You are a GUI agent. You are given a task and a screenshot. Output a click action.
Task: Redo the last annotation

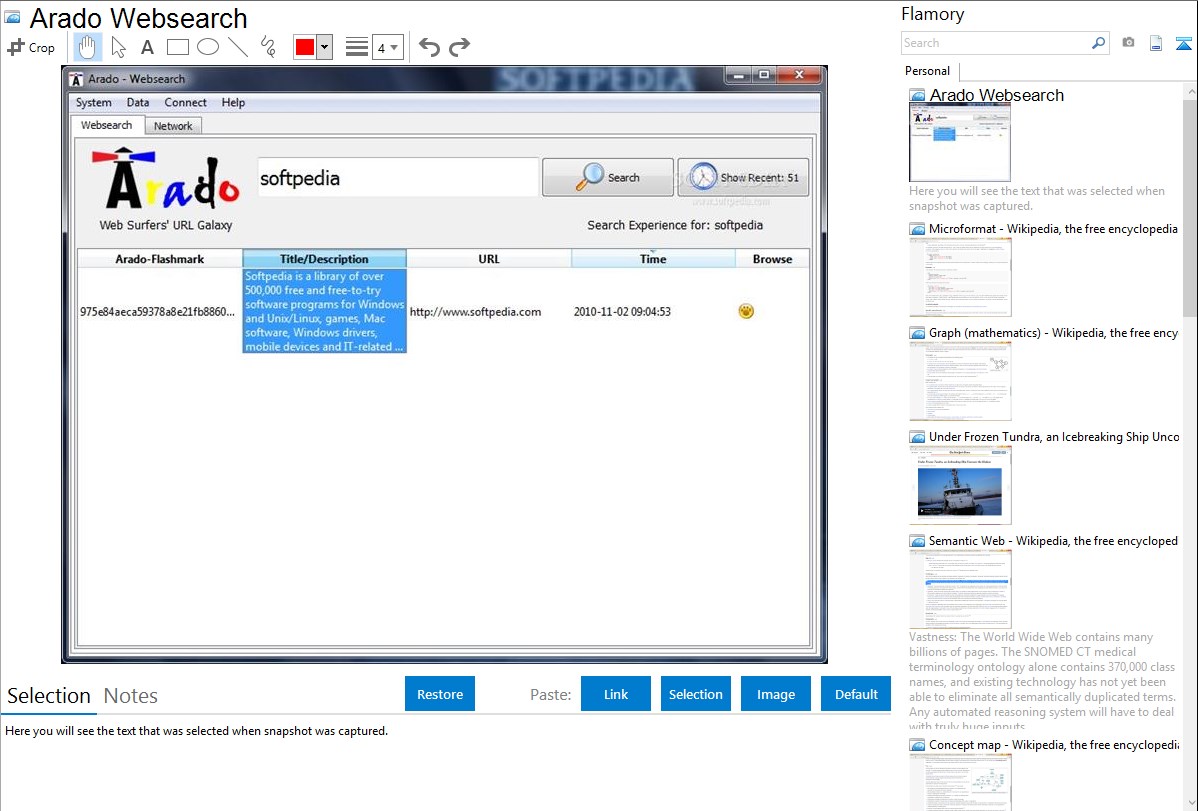459,47
